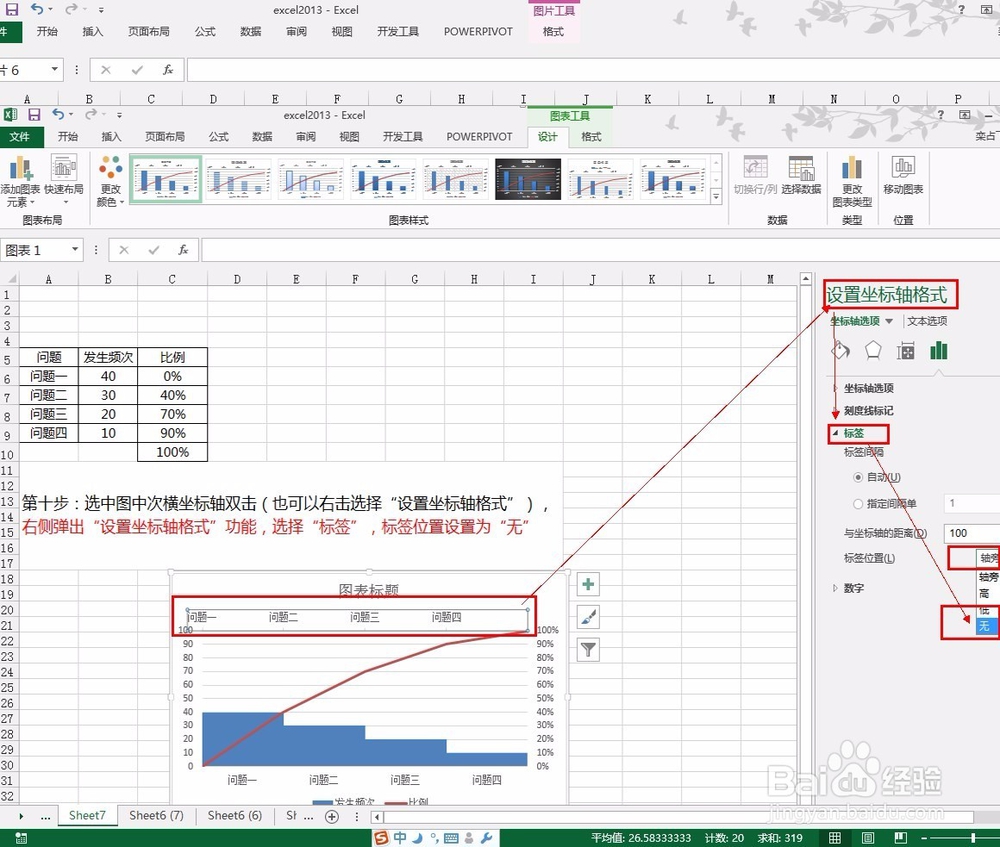Click the Sogou 中 language toggle
Screen dimensions: 1000x847
(400, 837)
